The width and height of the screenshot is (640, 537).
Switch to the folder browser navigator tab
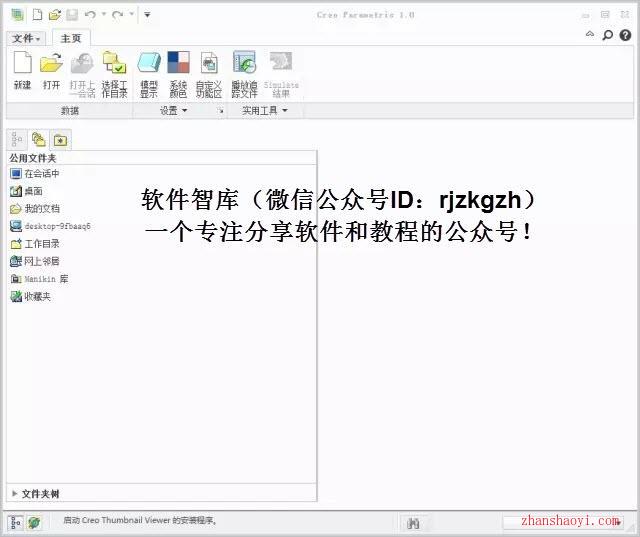39,140
